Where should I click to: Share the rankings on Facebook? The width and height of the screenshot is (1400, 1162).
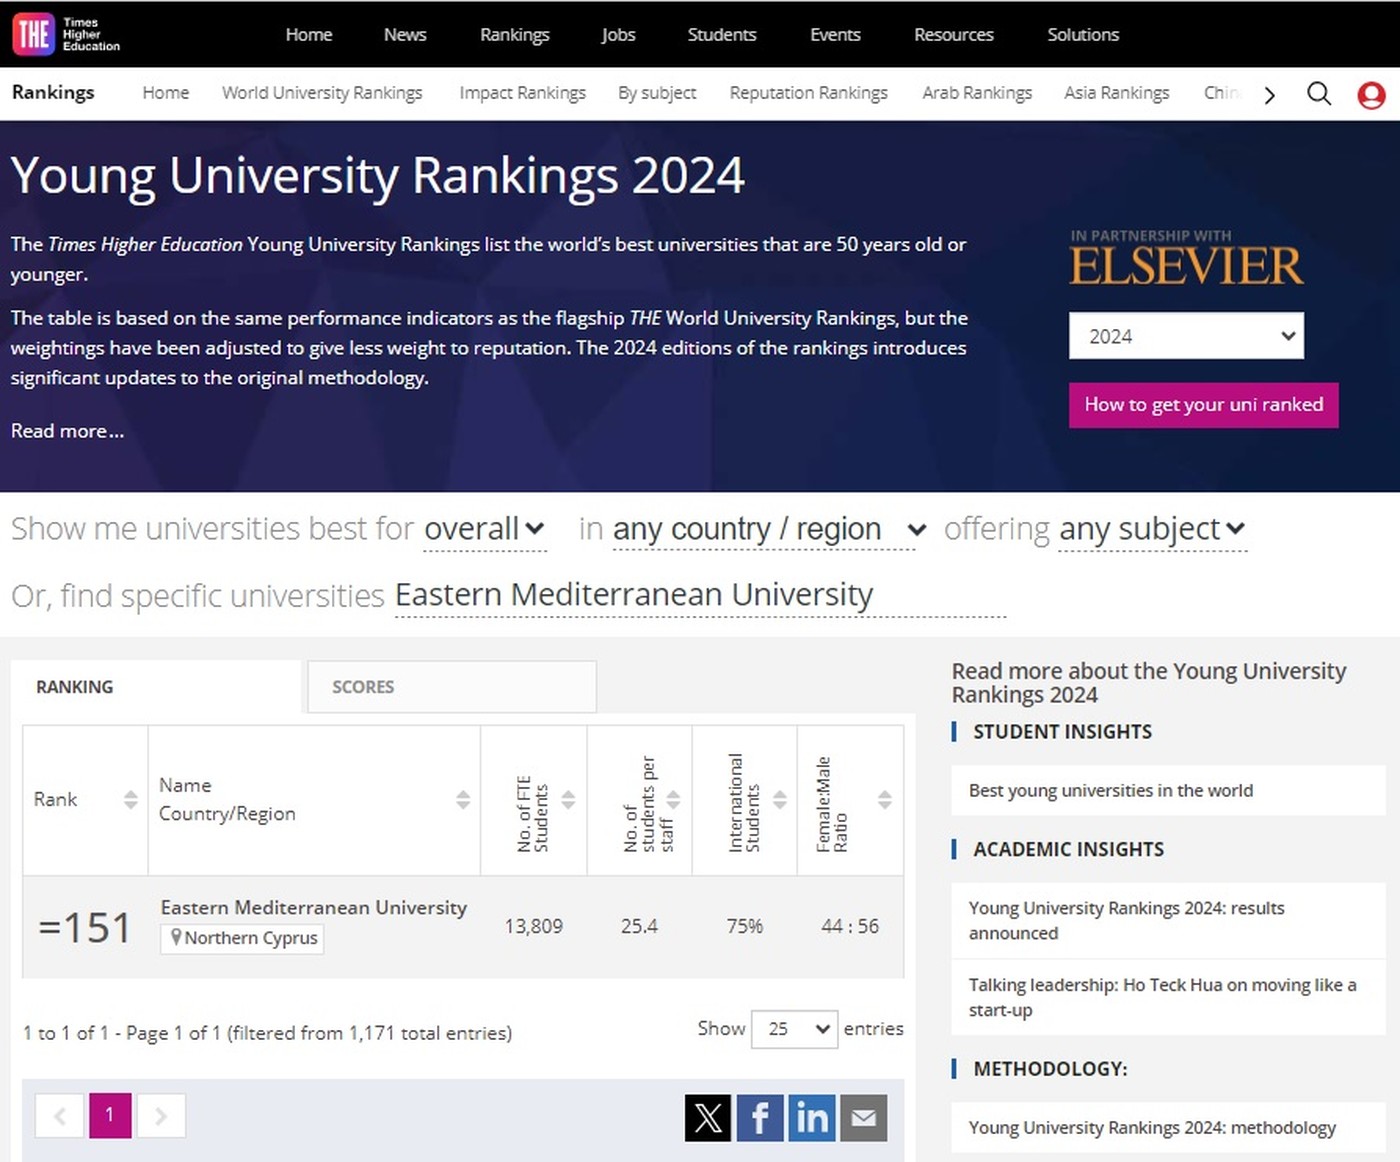[760, 1118]
